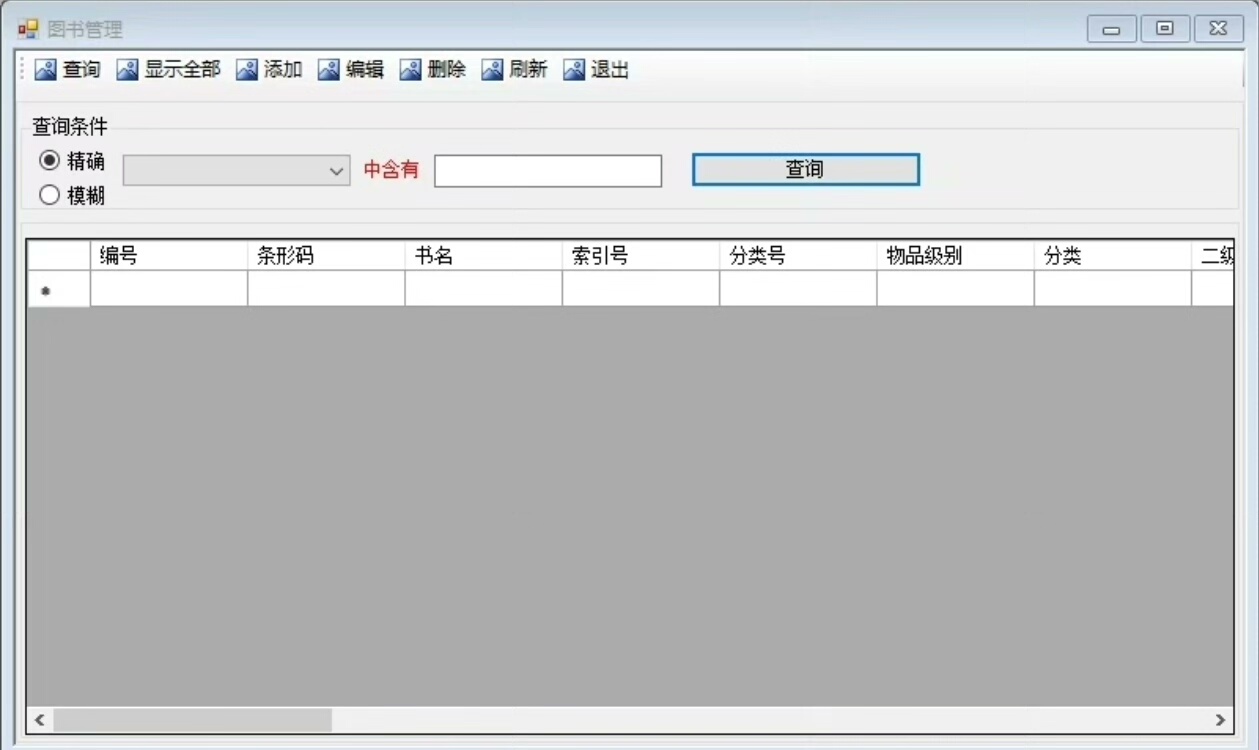The width and height of the screenshot is (1259, 750).
Task: Minimize the 图书管理 window
Action: (1112, 29)
